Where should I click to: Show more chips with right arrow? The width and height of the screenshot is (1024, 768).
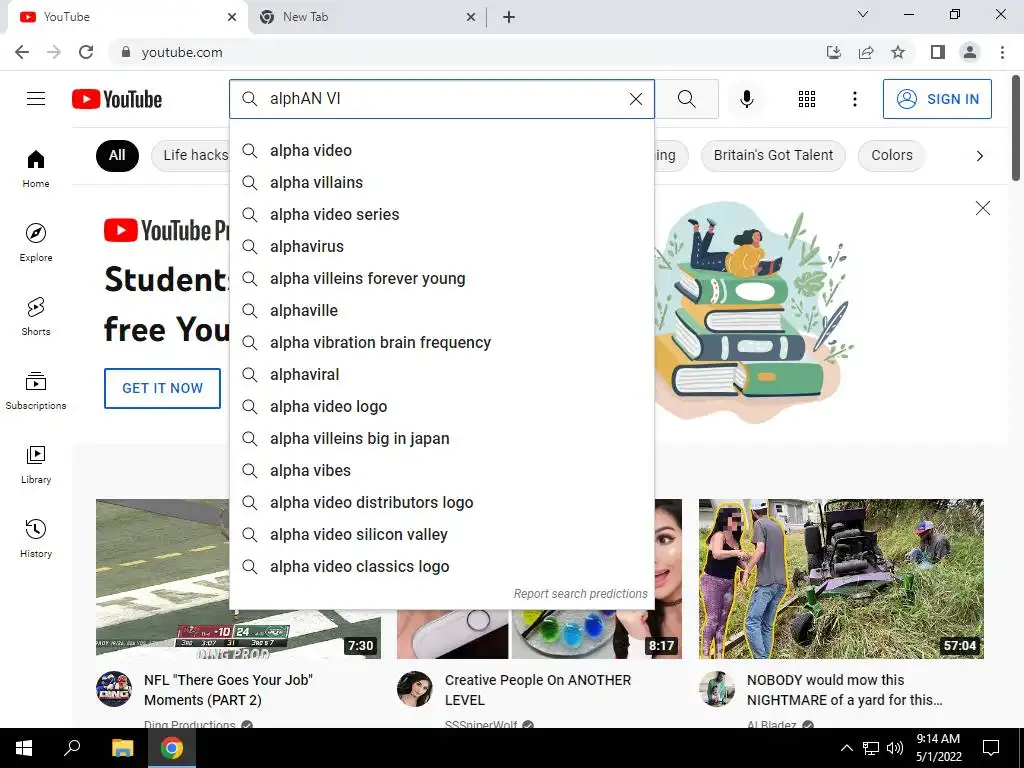(980, 155)
